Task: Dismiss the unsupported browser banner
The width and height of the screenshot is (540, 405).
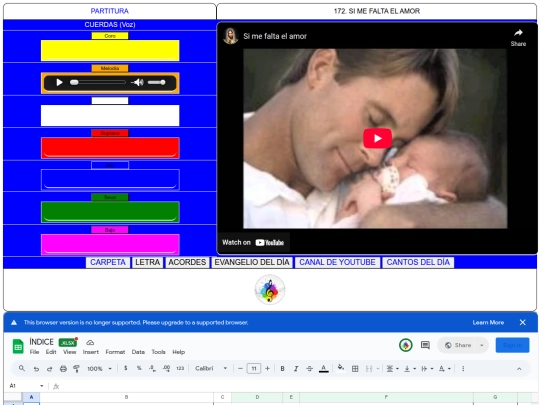Action: (x=522, y=323)
